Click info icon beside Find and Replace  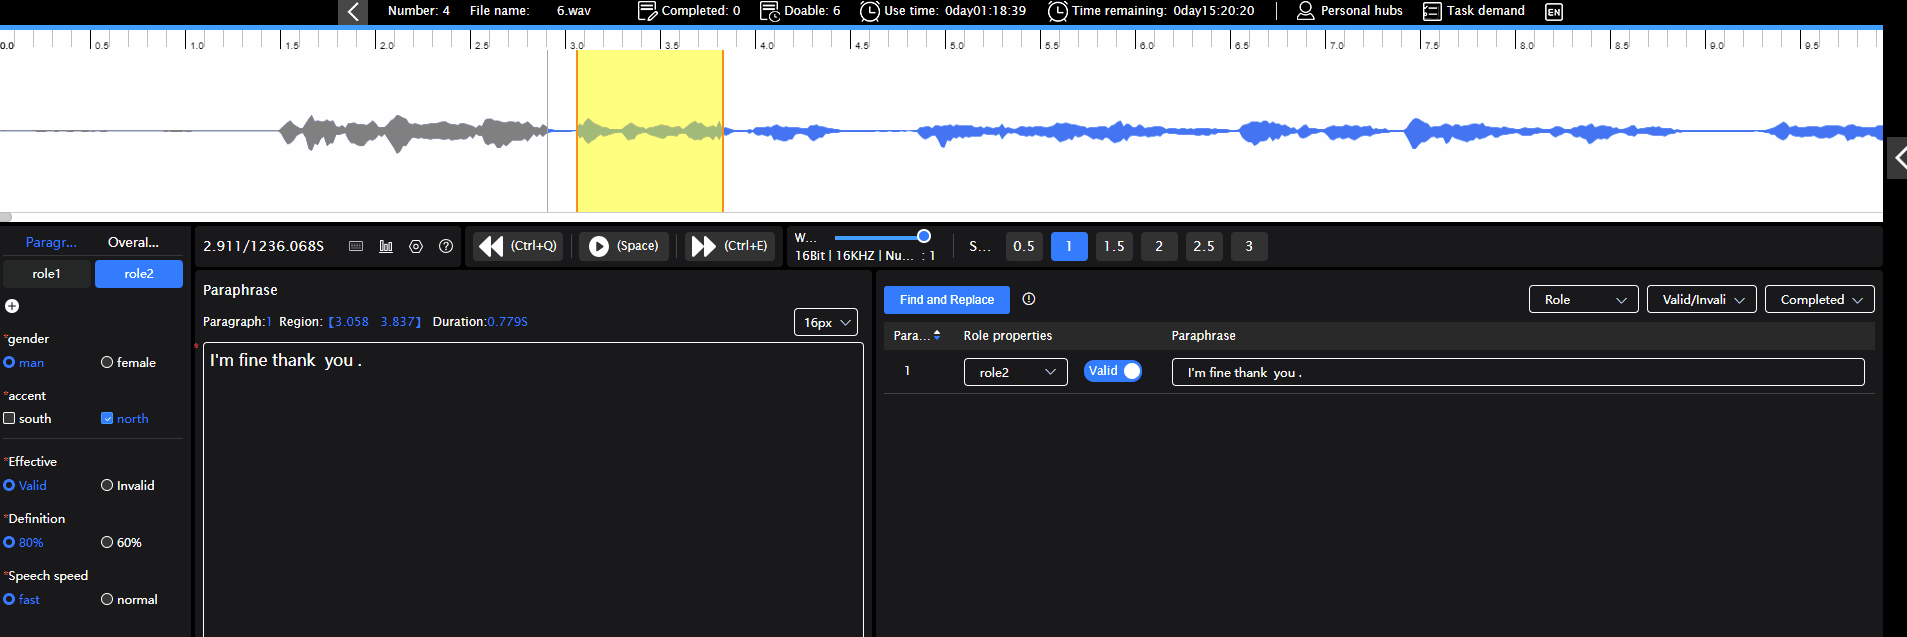point(1029,299)
